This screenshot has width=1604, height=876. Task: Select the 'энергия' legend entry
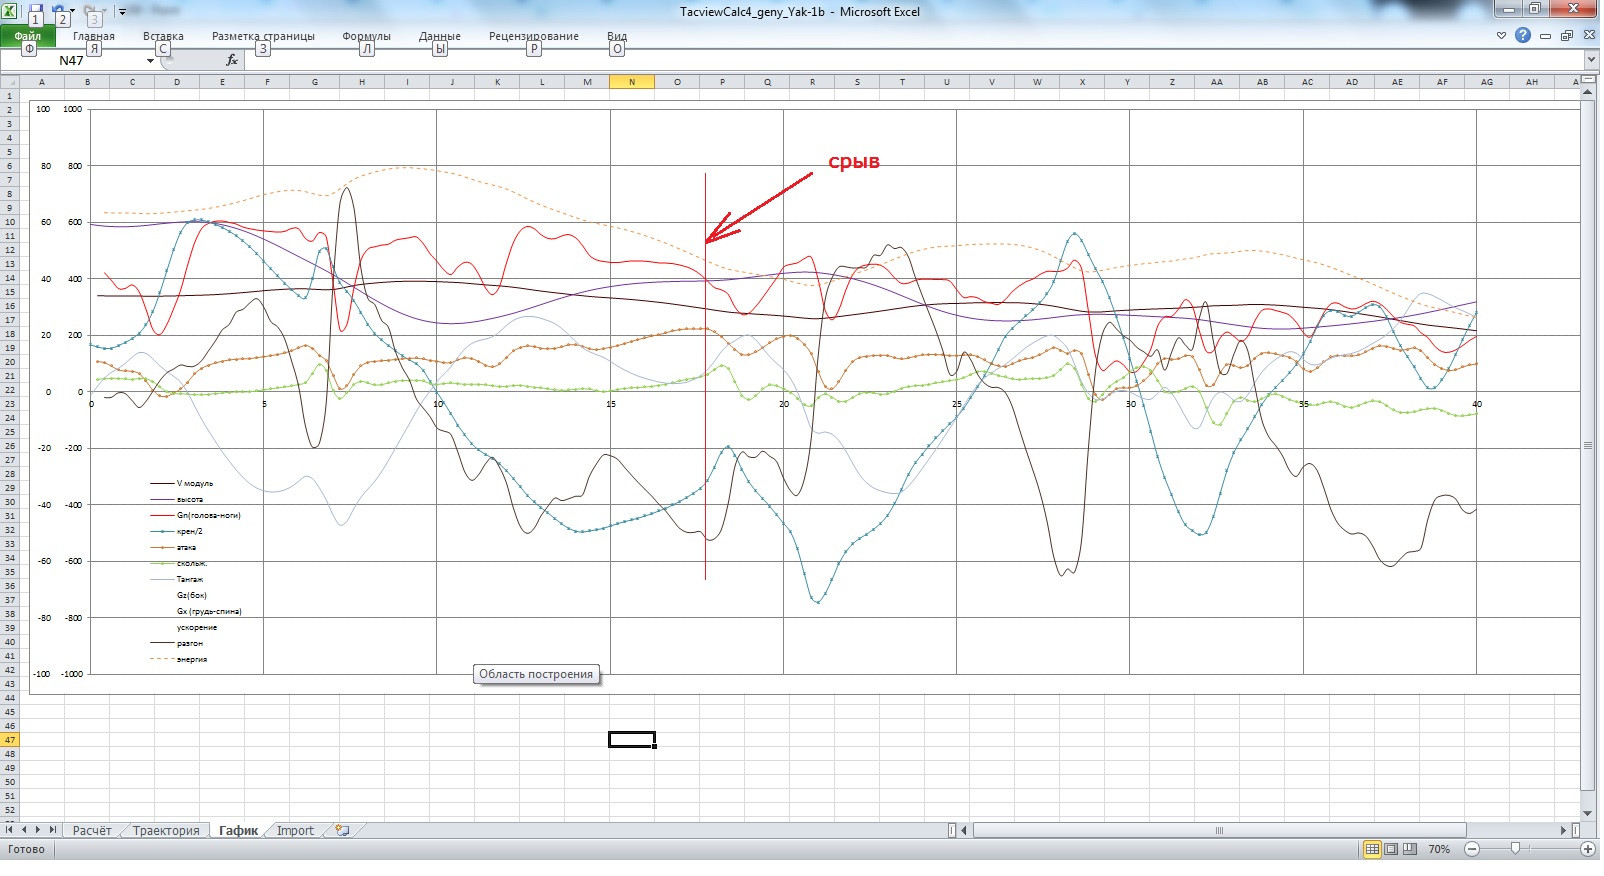179,659
